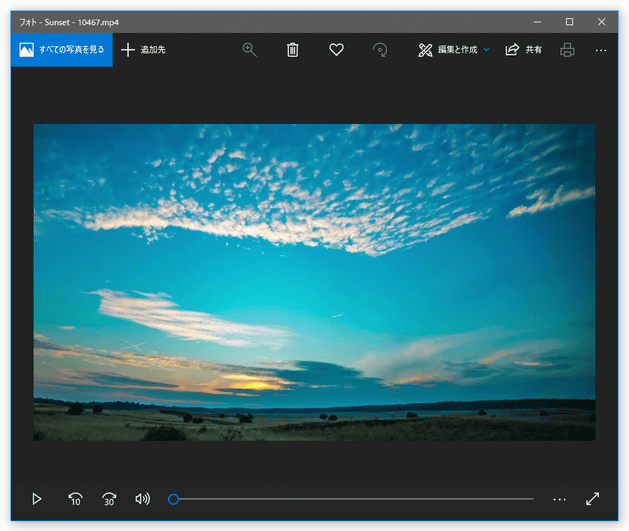Open the 'すべての写真を見る' gallery button
This screenshot has height=531, width=629.
[62, 50]
